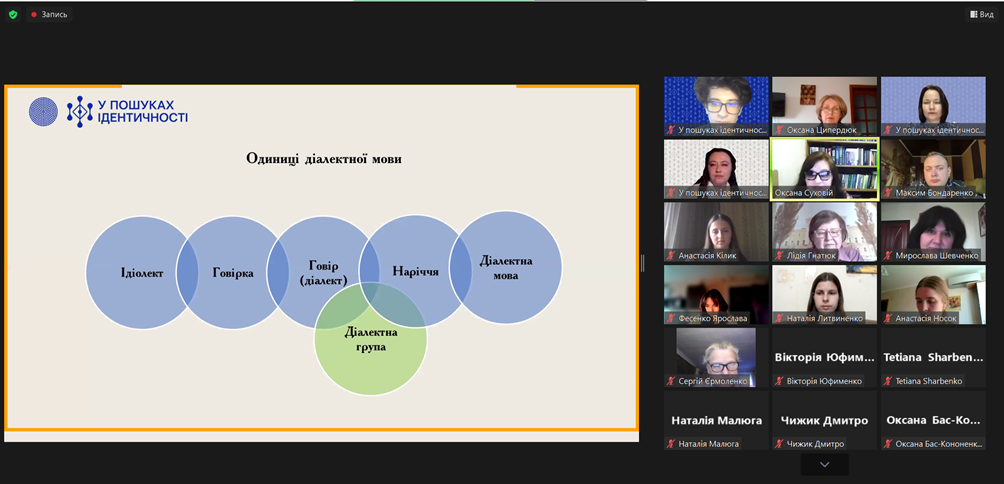Click the muted mic icon beside Лідія Гнатюк
This screenshot has width=1004, height=484.
click(780, 255)
